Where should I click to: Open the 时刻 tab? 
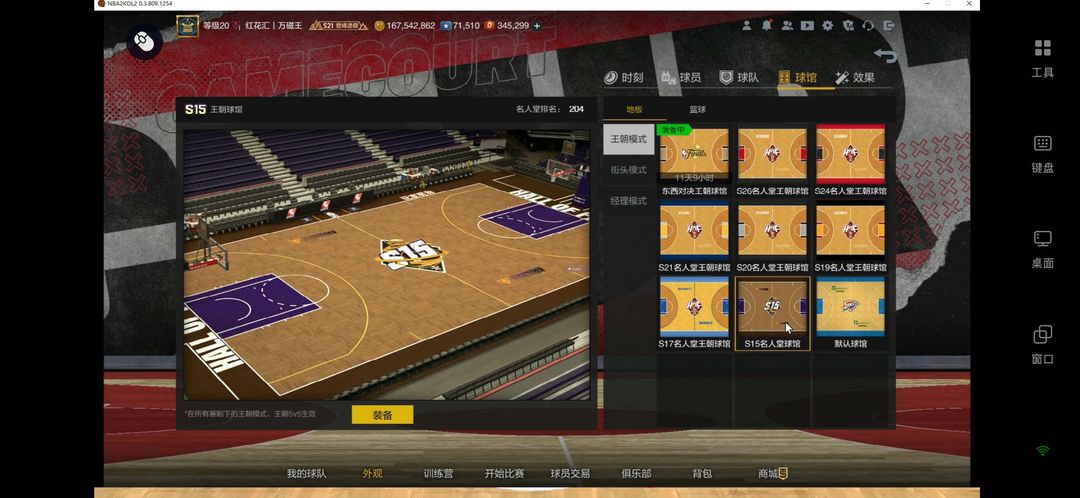point(624,78)
